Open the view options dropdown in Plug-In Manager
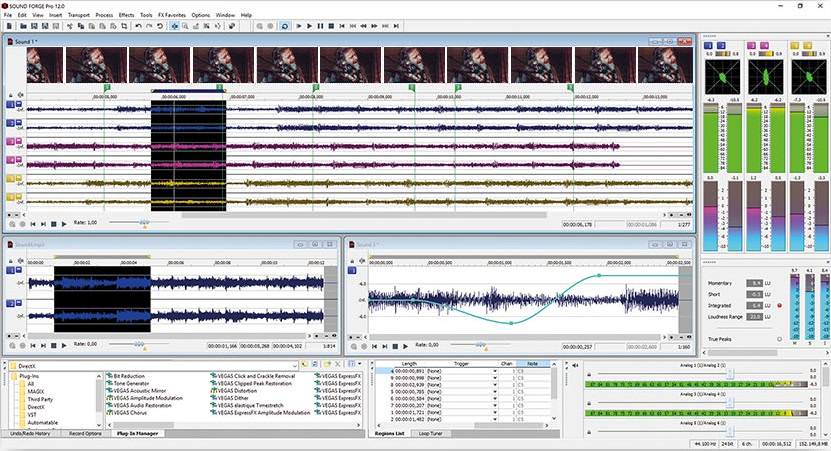 click(x=361, y=366)
